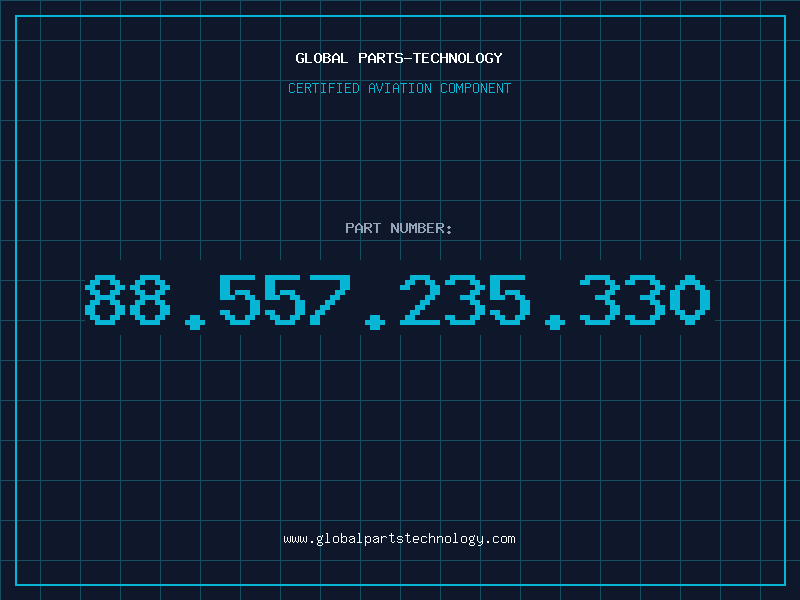
Task: Click the part number 88.557.235.330
Action: click(397, 302)
